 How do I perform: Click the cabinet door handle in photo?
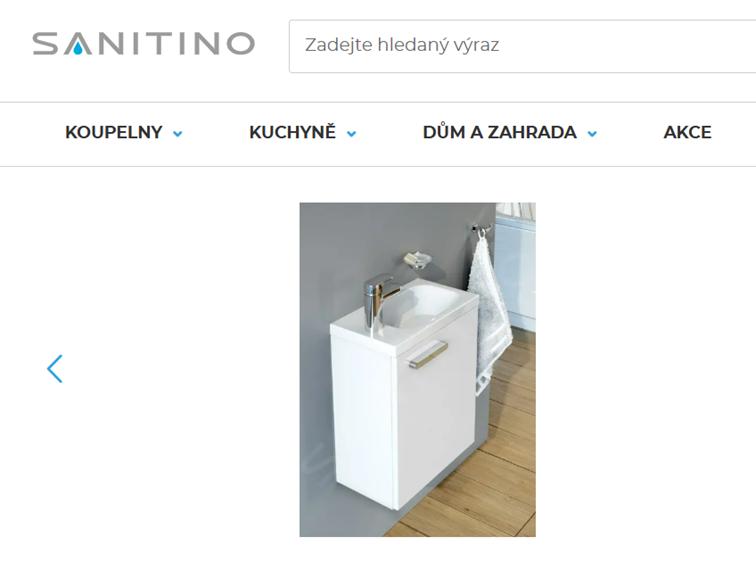[x=428, y=353]
